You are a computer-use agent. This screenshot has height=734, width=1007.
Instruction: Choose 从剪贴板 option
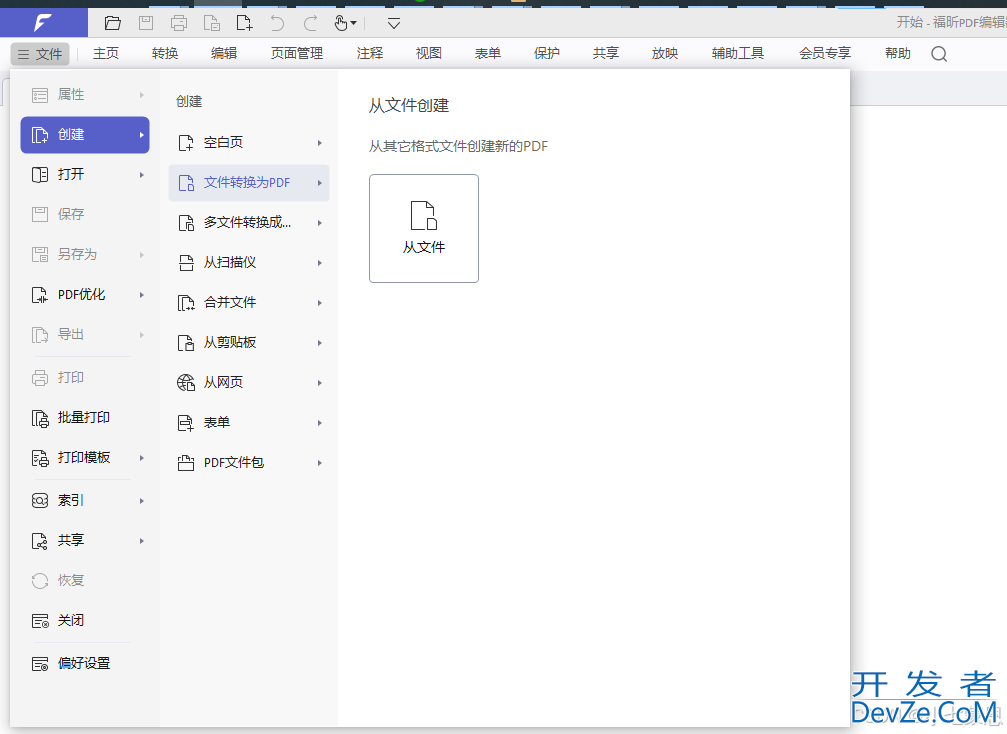click(249, 343)
